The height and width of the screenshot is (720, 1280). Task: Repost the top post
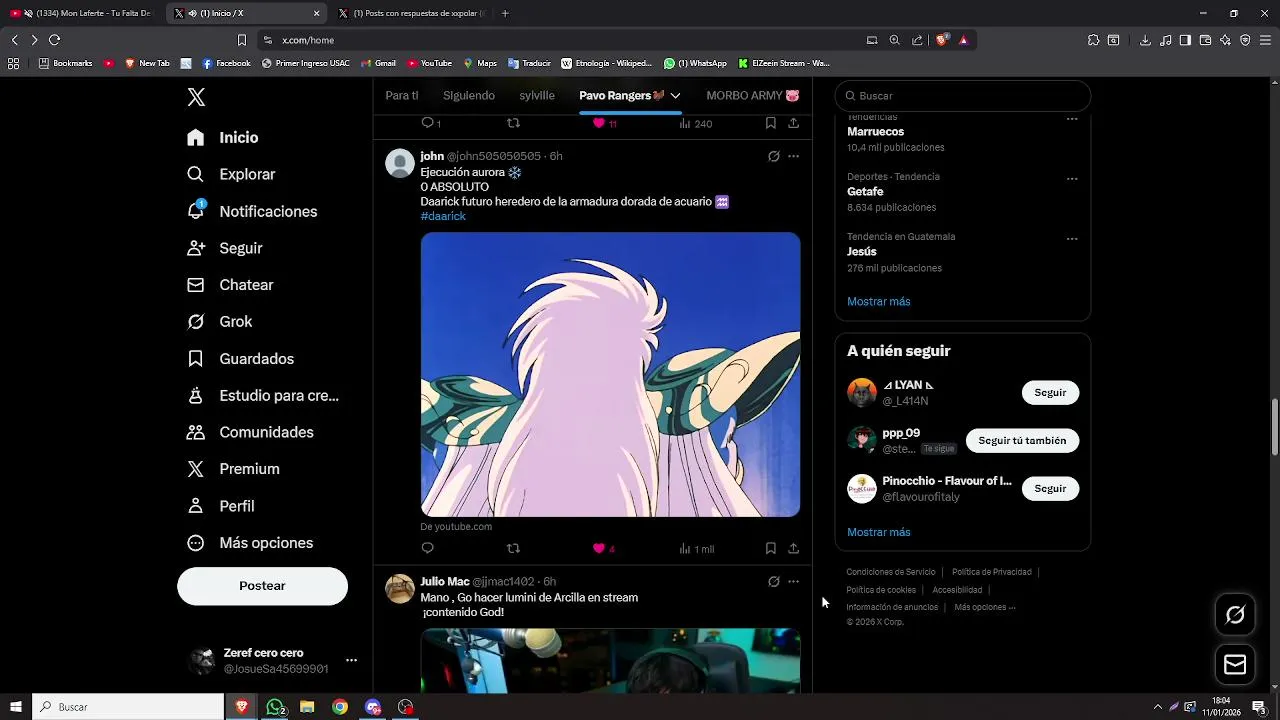513,123
